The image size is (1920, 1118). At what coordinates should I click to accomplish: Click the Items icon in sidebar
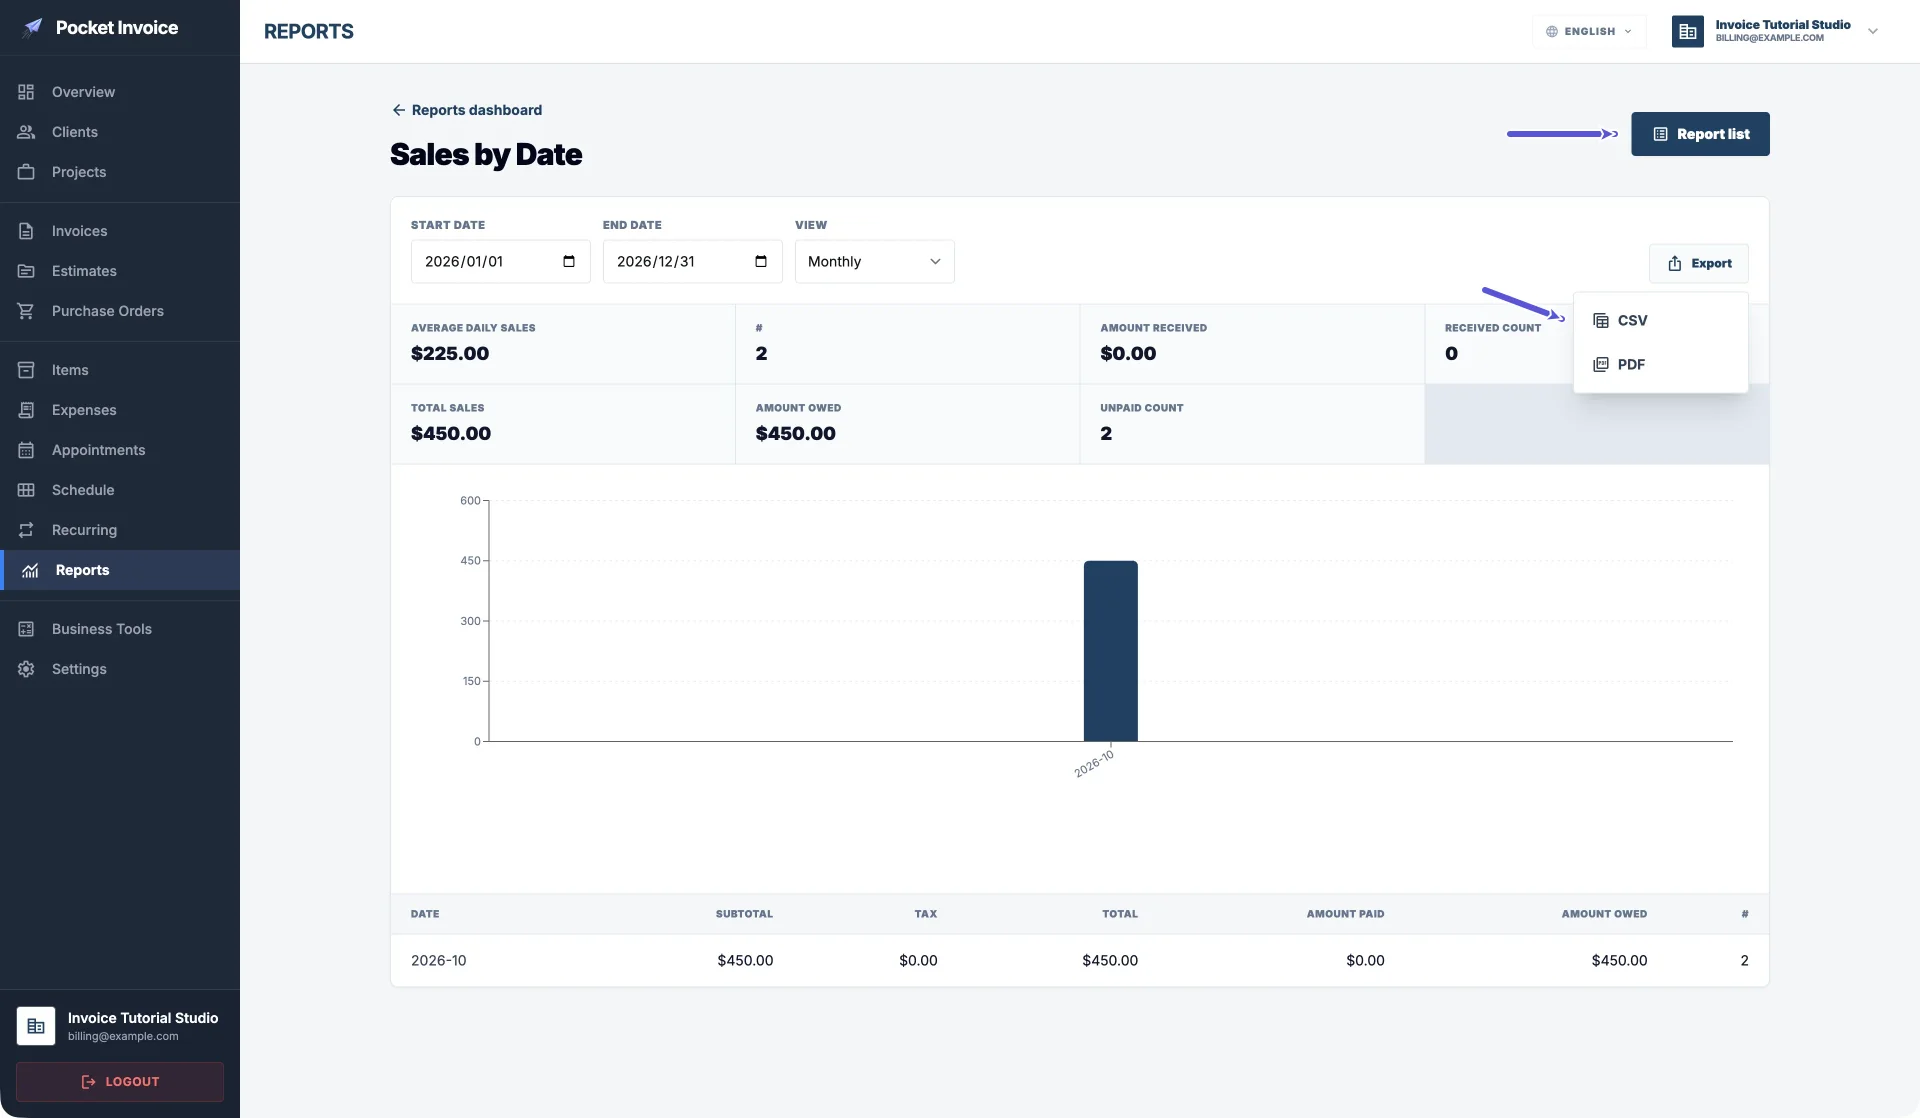[26, 370]
